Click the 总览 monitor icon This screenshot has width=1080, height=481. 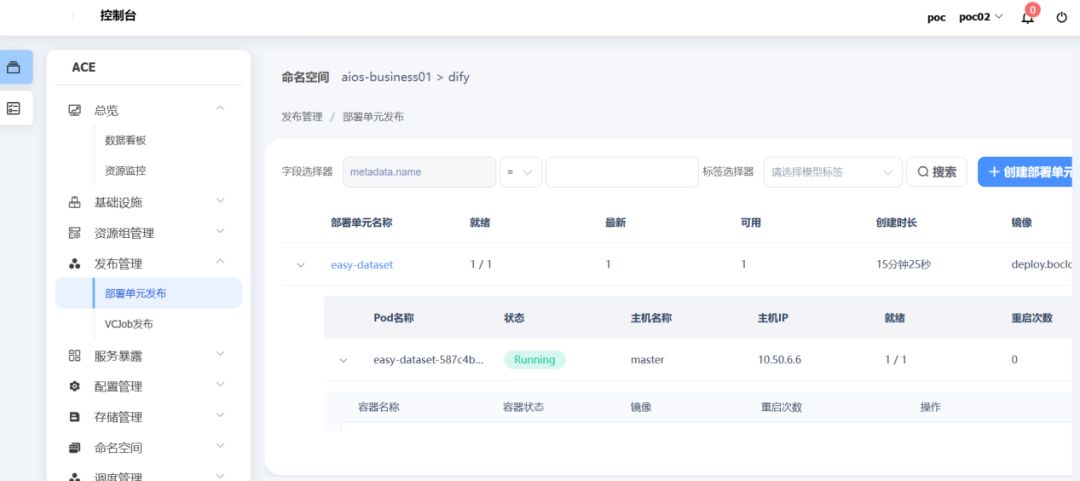point(74,110)
